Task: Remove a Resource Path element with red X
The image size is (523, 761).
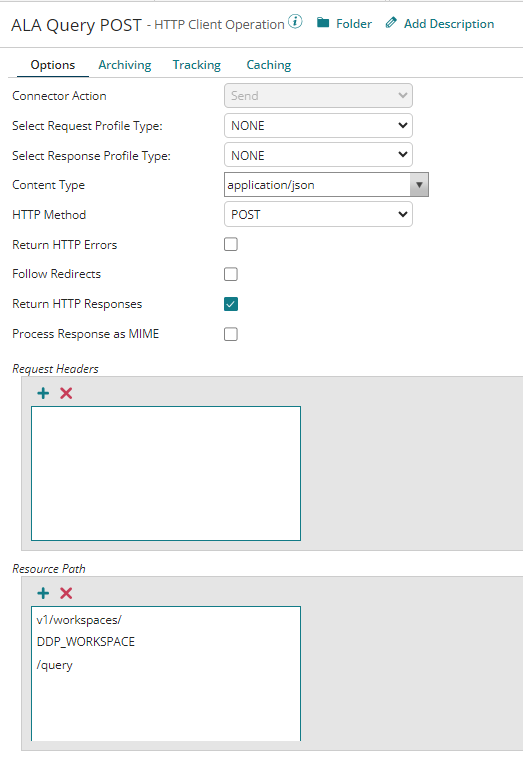Action: pos(66,593)
